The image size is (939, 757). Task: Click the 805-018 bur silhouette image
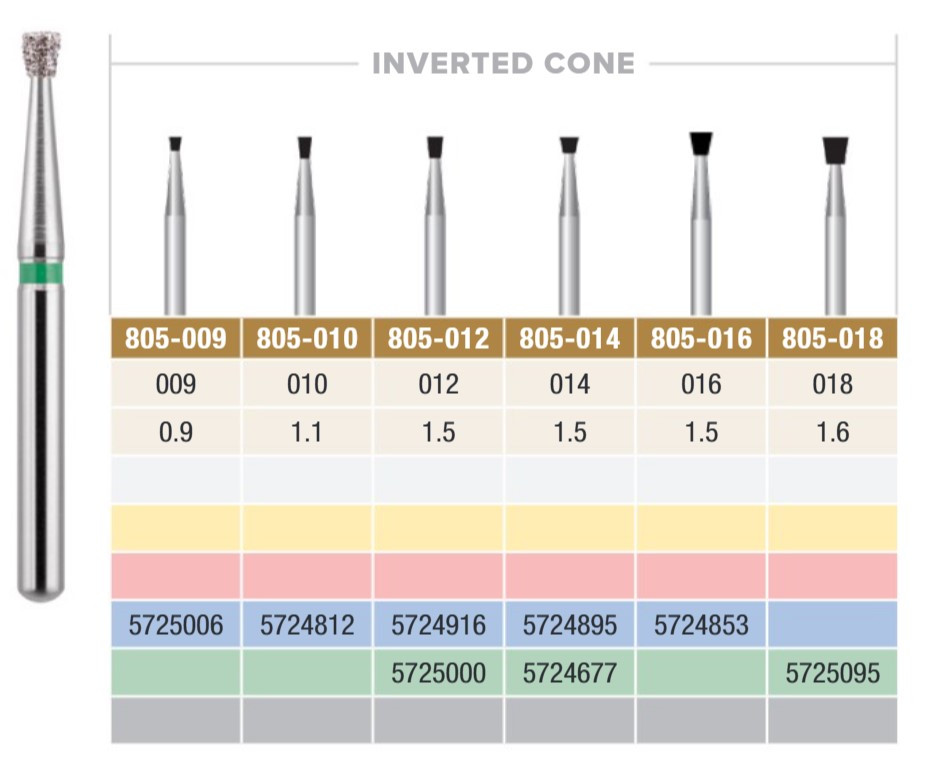[835, 225]
